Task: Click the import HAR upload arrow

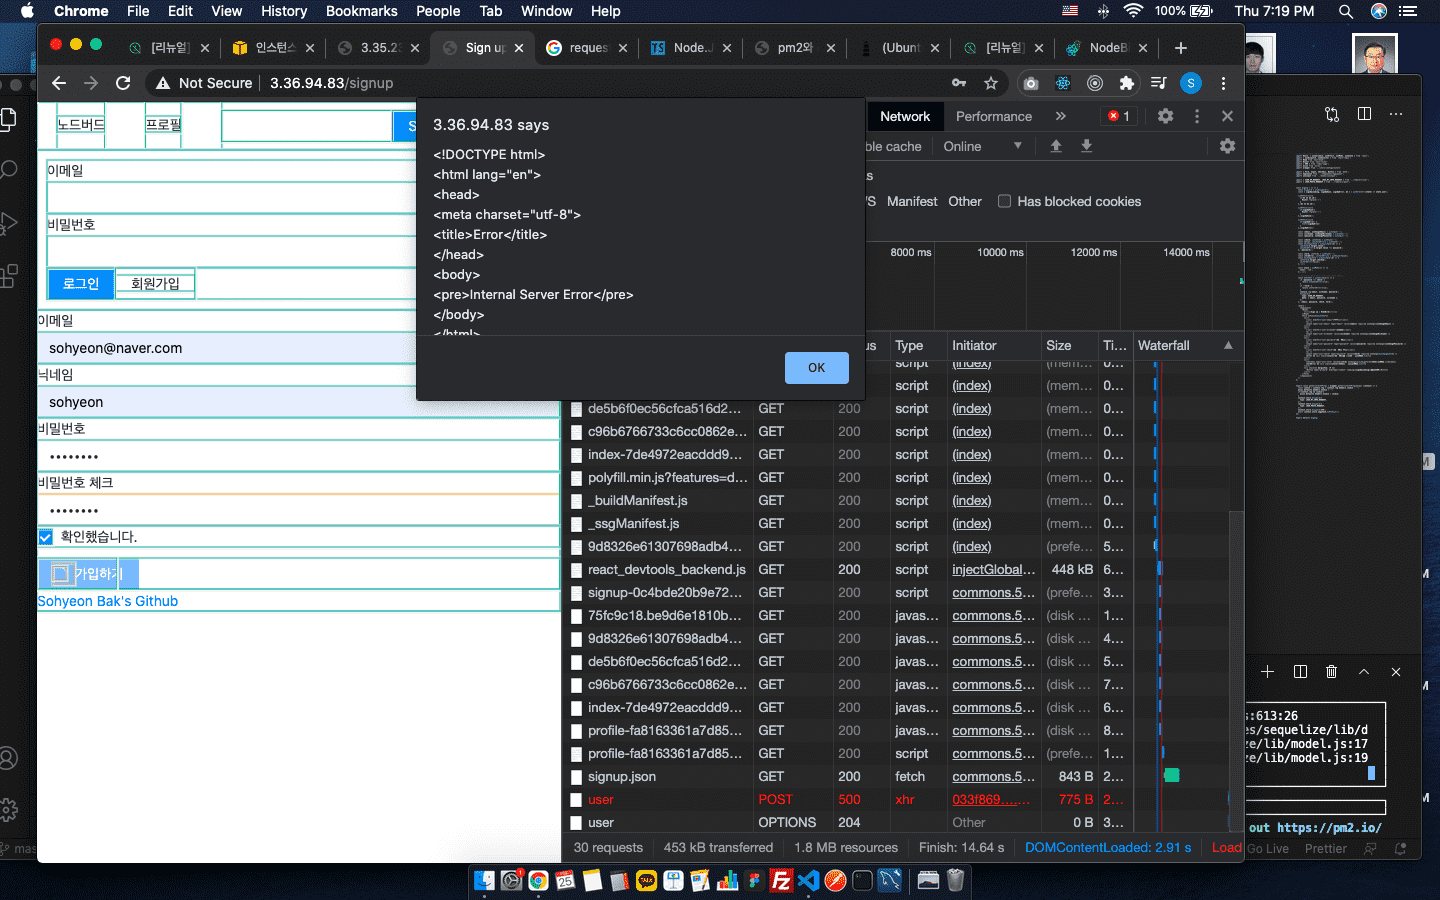Action: point(1056,146)
